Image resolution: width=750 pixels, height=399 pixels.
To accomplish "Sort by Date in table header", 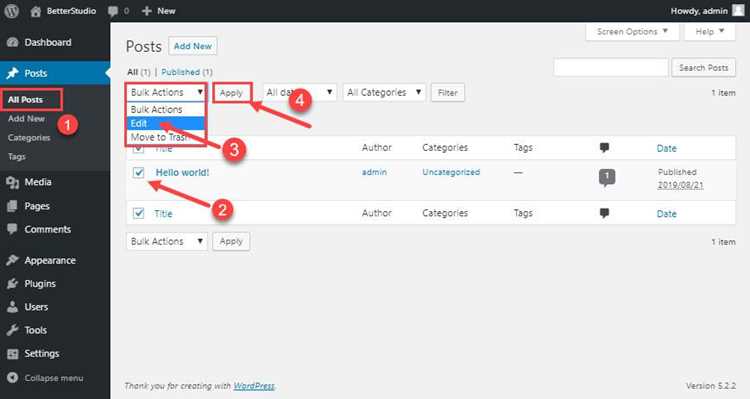I will 666,148.
